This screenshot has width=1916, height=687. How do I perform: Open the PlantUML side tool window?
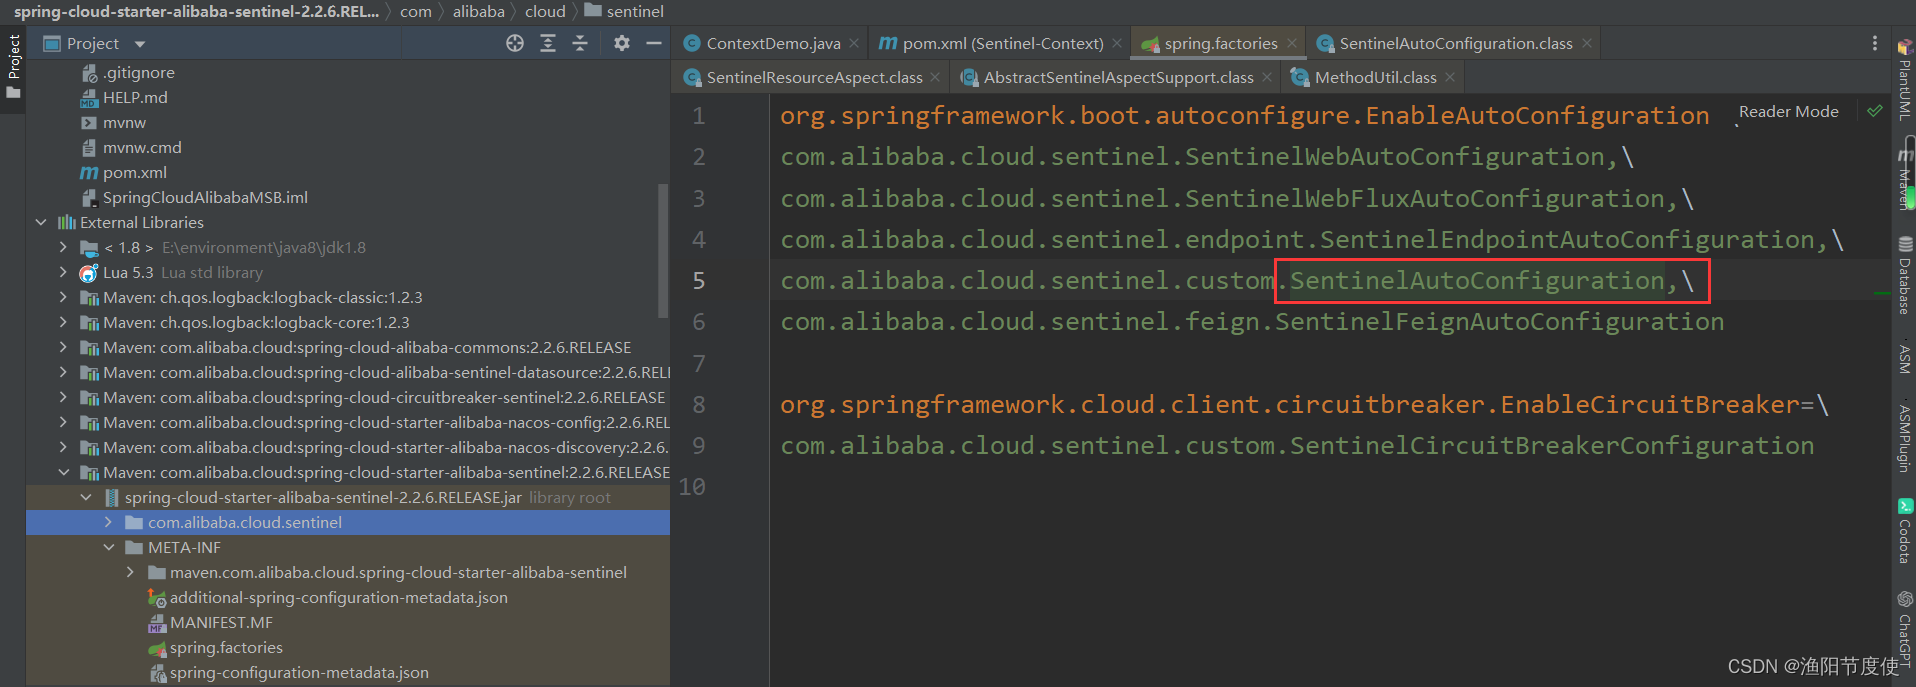[1905, 80]
